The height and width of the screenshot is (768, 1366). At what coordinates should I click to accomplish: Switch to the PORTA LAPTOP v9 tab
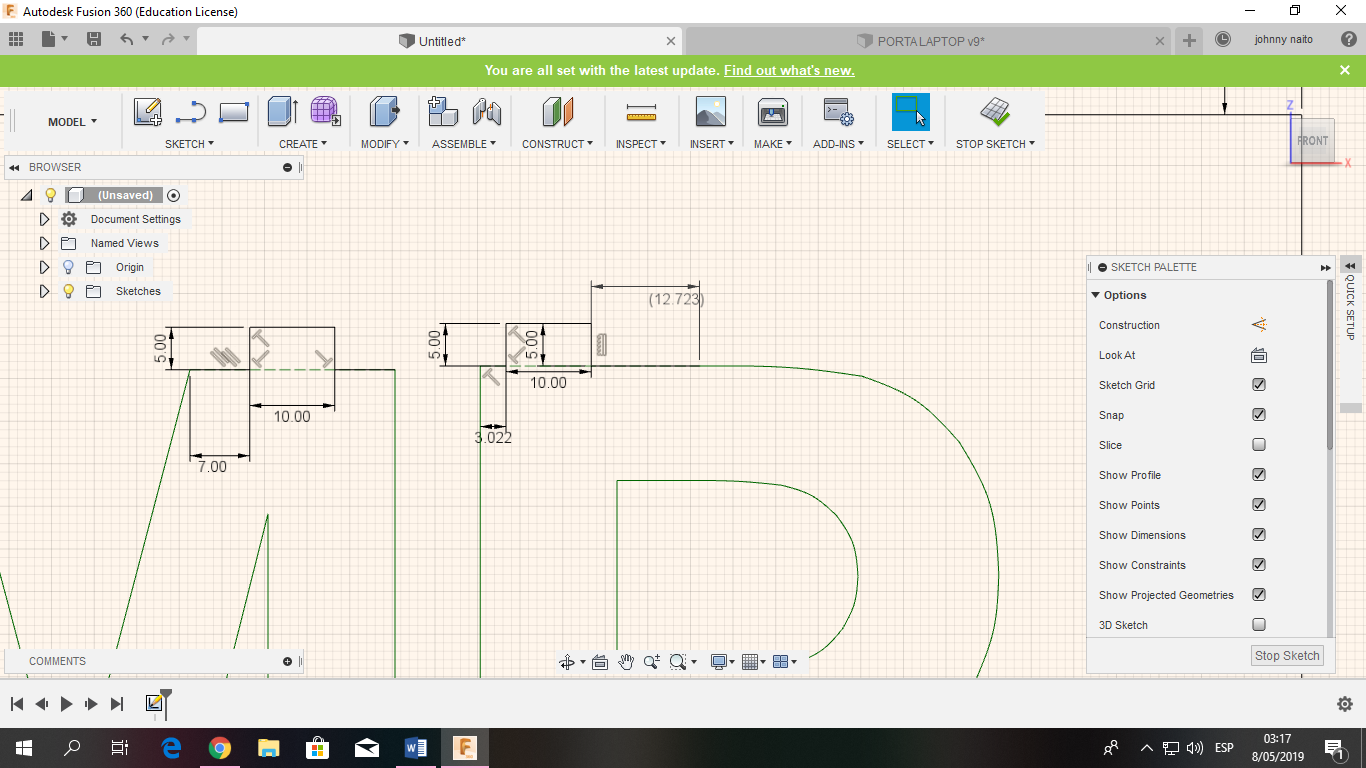[x=929, y=41]
